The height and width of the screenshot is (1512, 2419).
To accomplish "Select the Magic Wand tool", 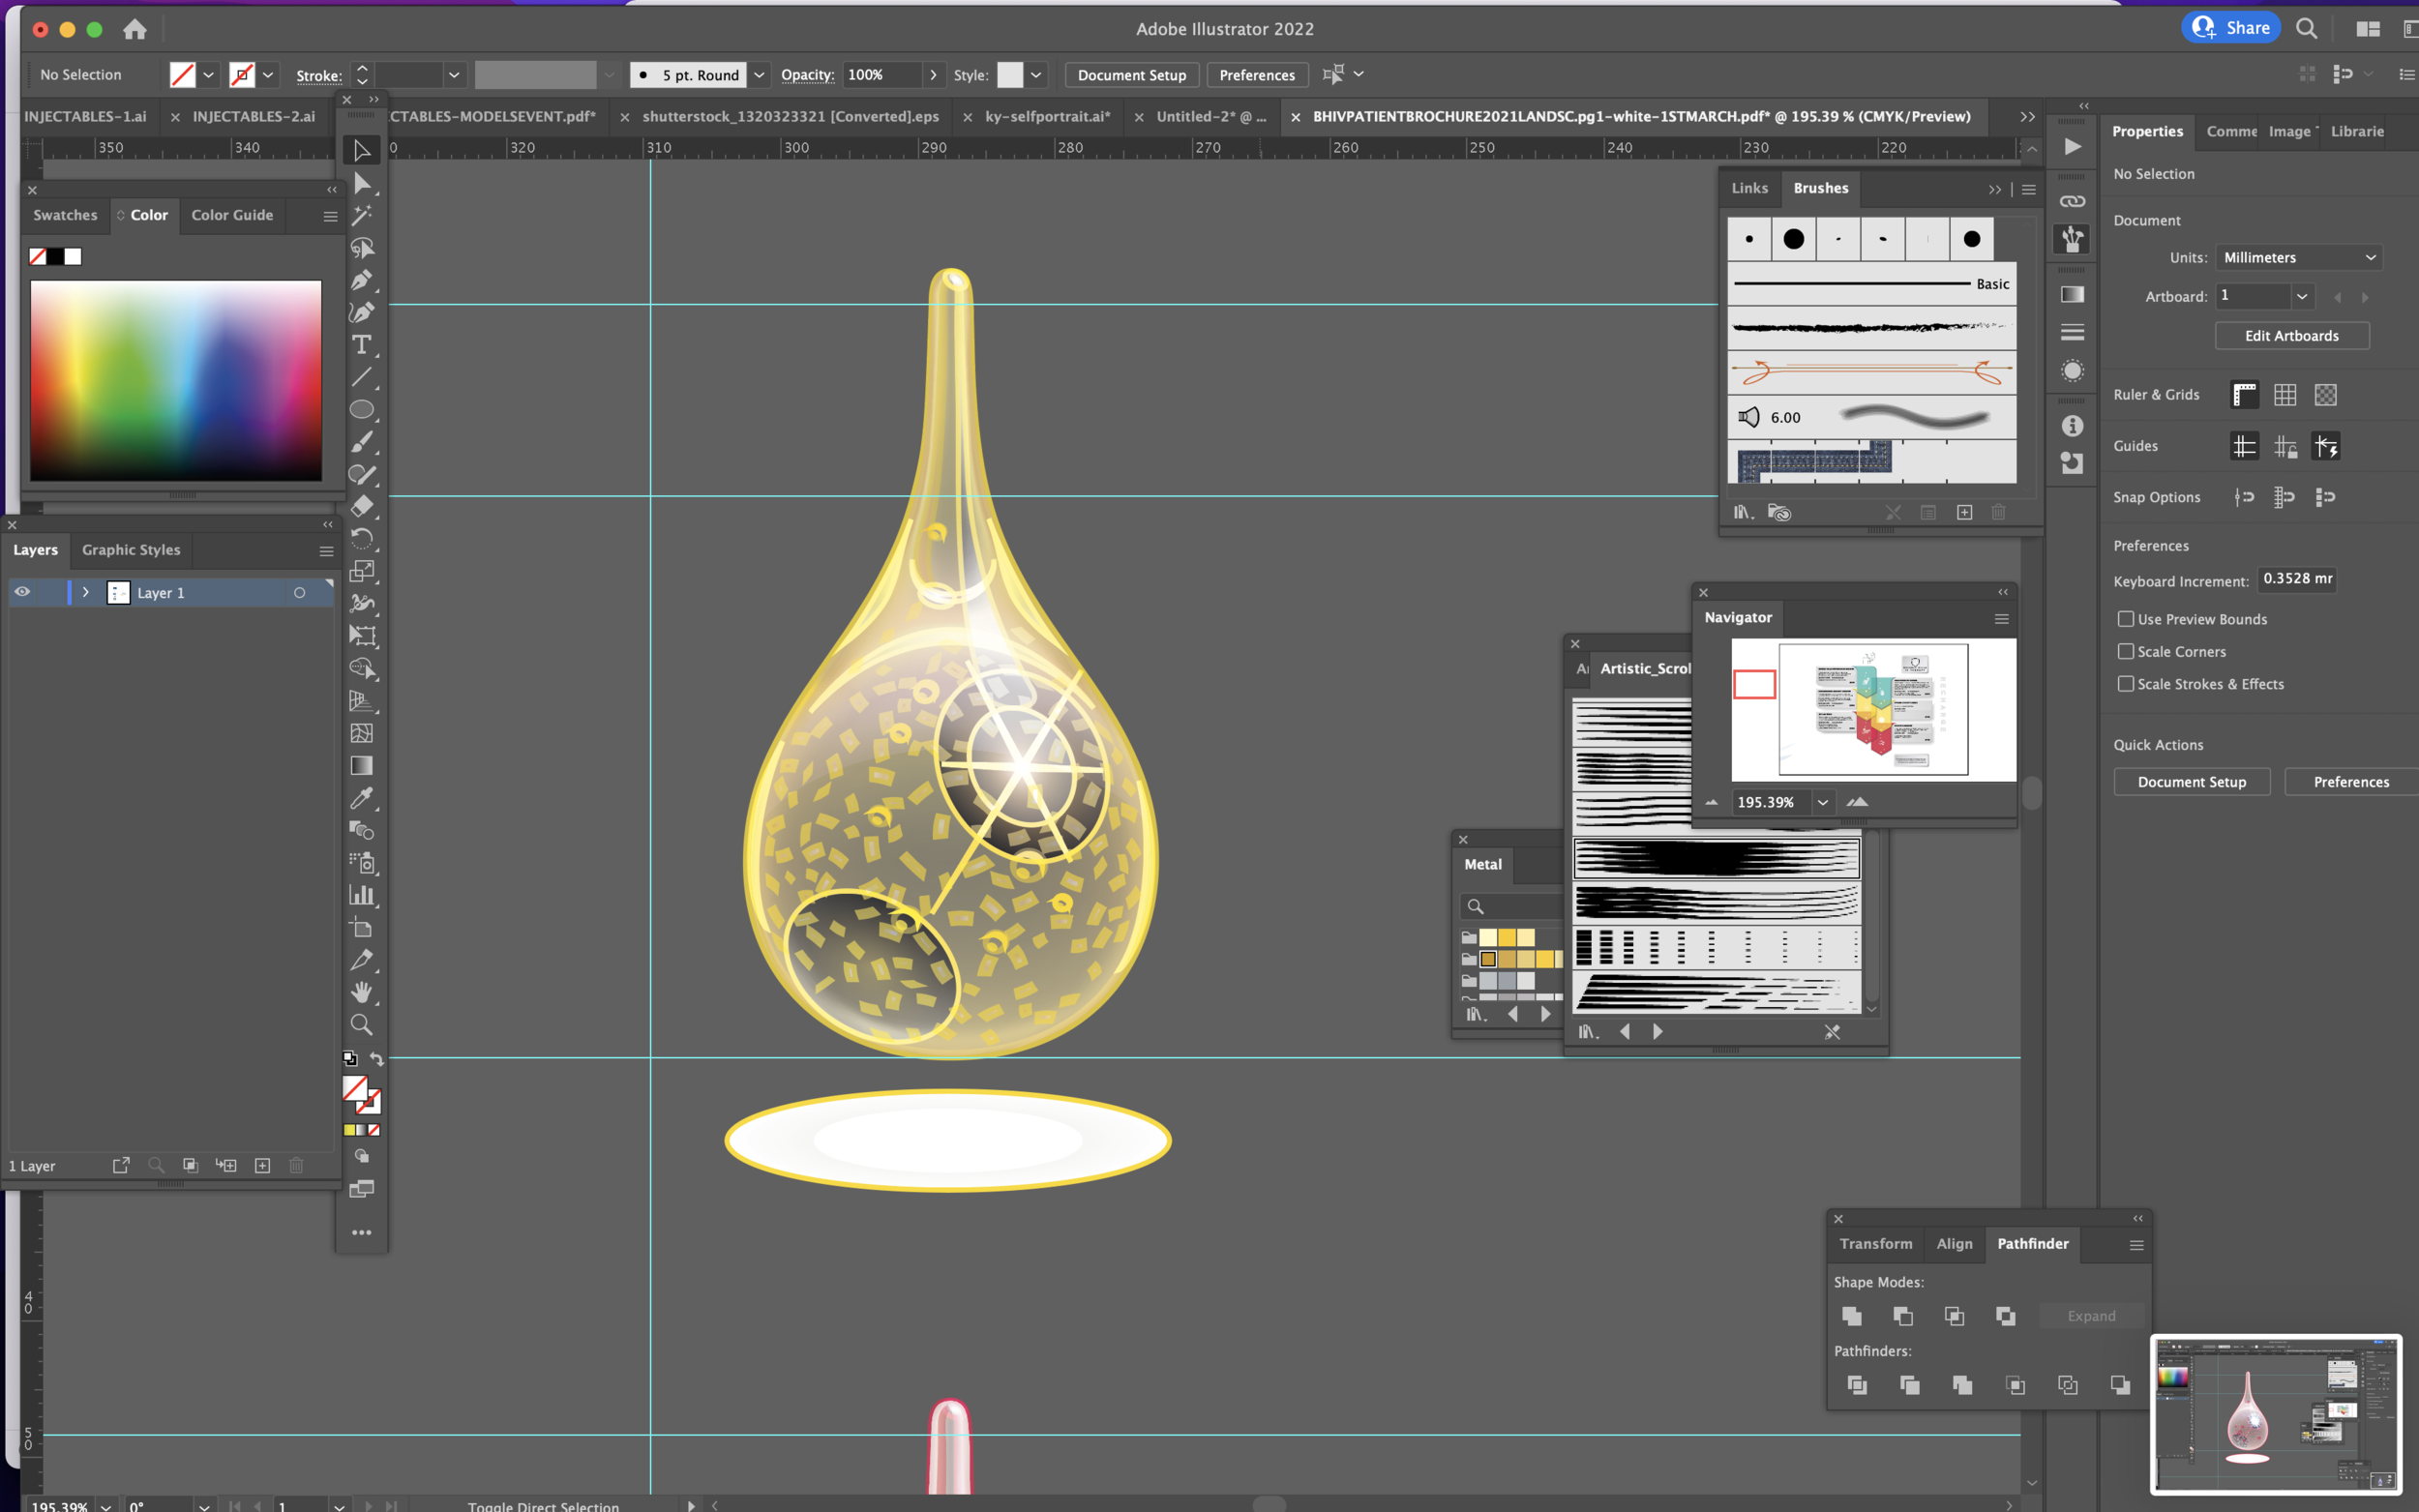I will pos(362,215).
